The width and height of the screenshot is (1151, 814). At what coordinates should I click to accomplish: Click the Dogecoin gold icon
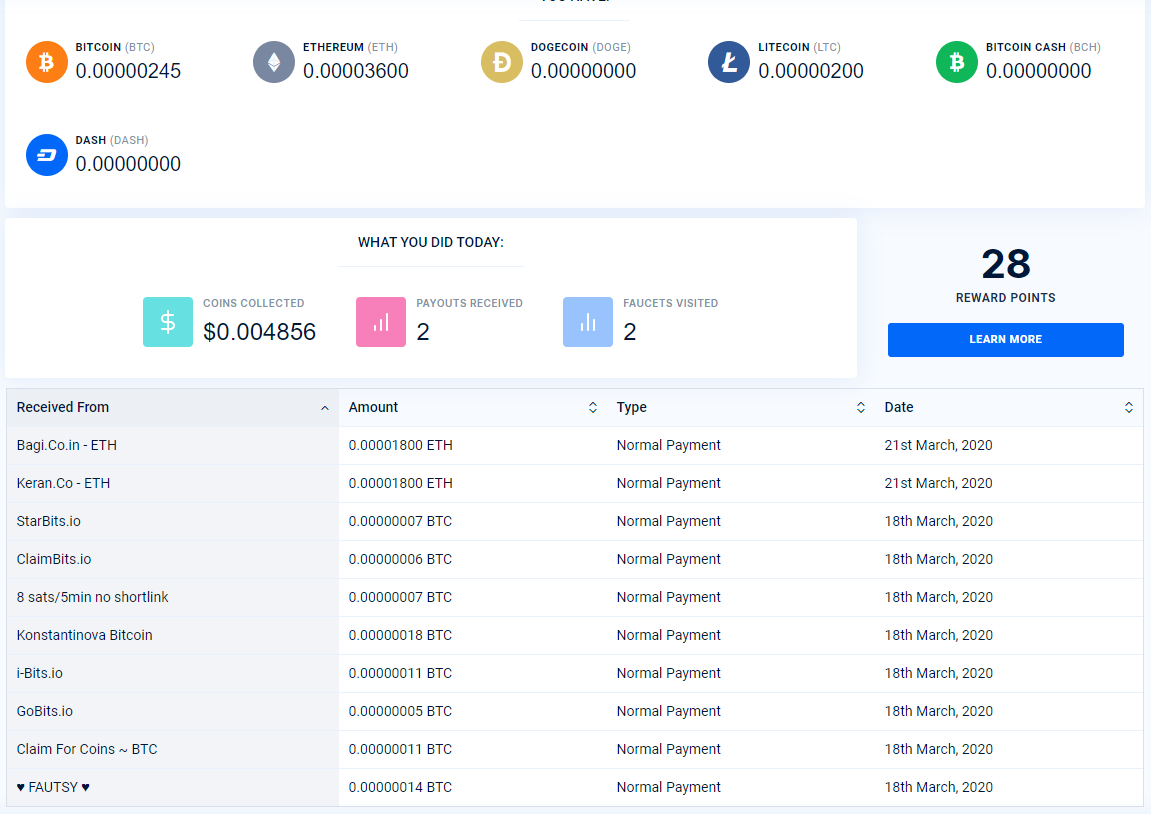point(502,62)
